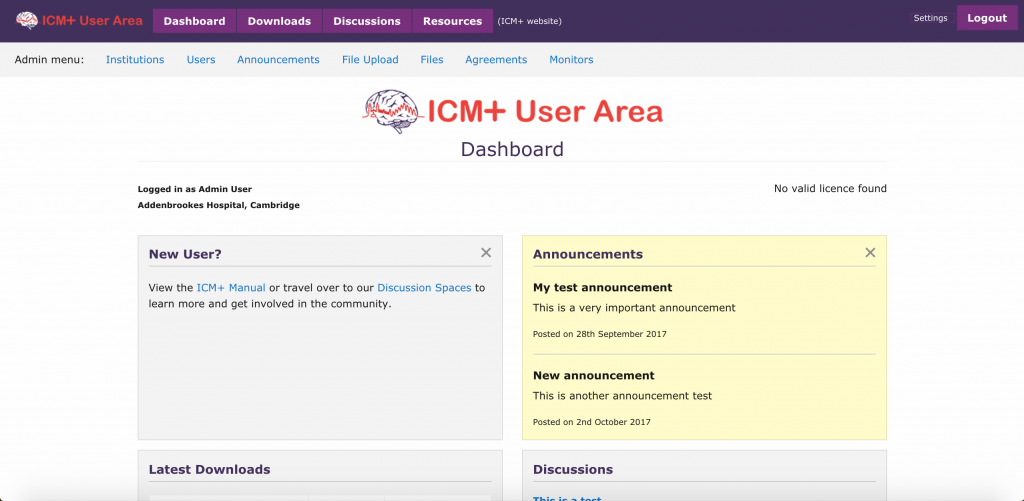Select Agreements from the admin menu
The width and height of the screenshot is (1024, 501).
click(x=496, y=60)
